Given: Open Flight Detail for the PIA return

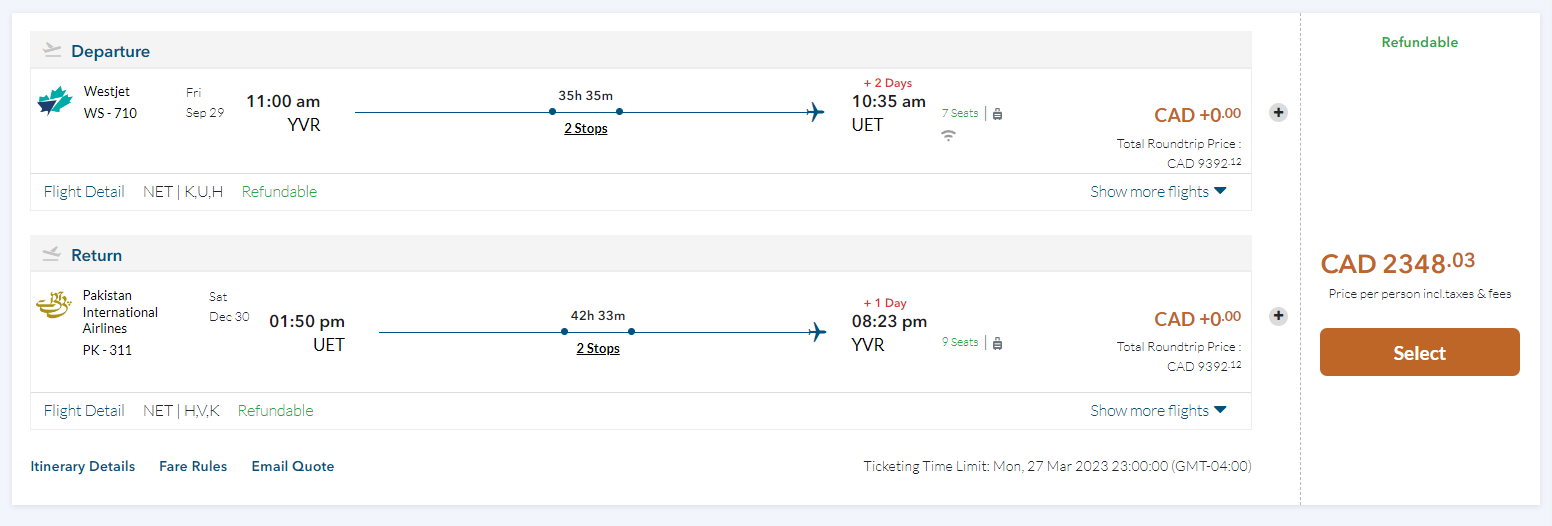Looking at the screenshot, I should coord(84,411).
